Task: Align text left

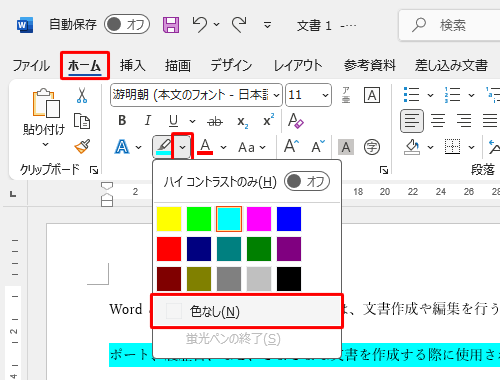Action: (412, 121)
